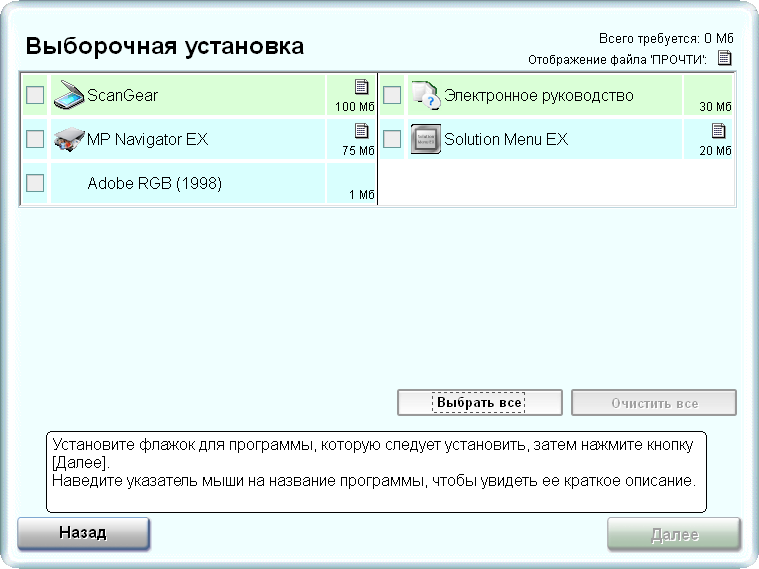Toggle the Solution Menu EX checkbox
Viewport: 759px width, 569px height.
point(392,139)
